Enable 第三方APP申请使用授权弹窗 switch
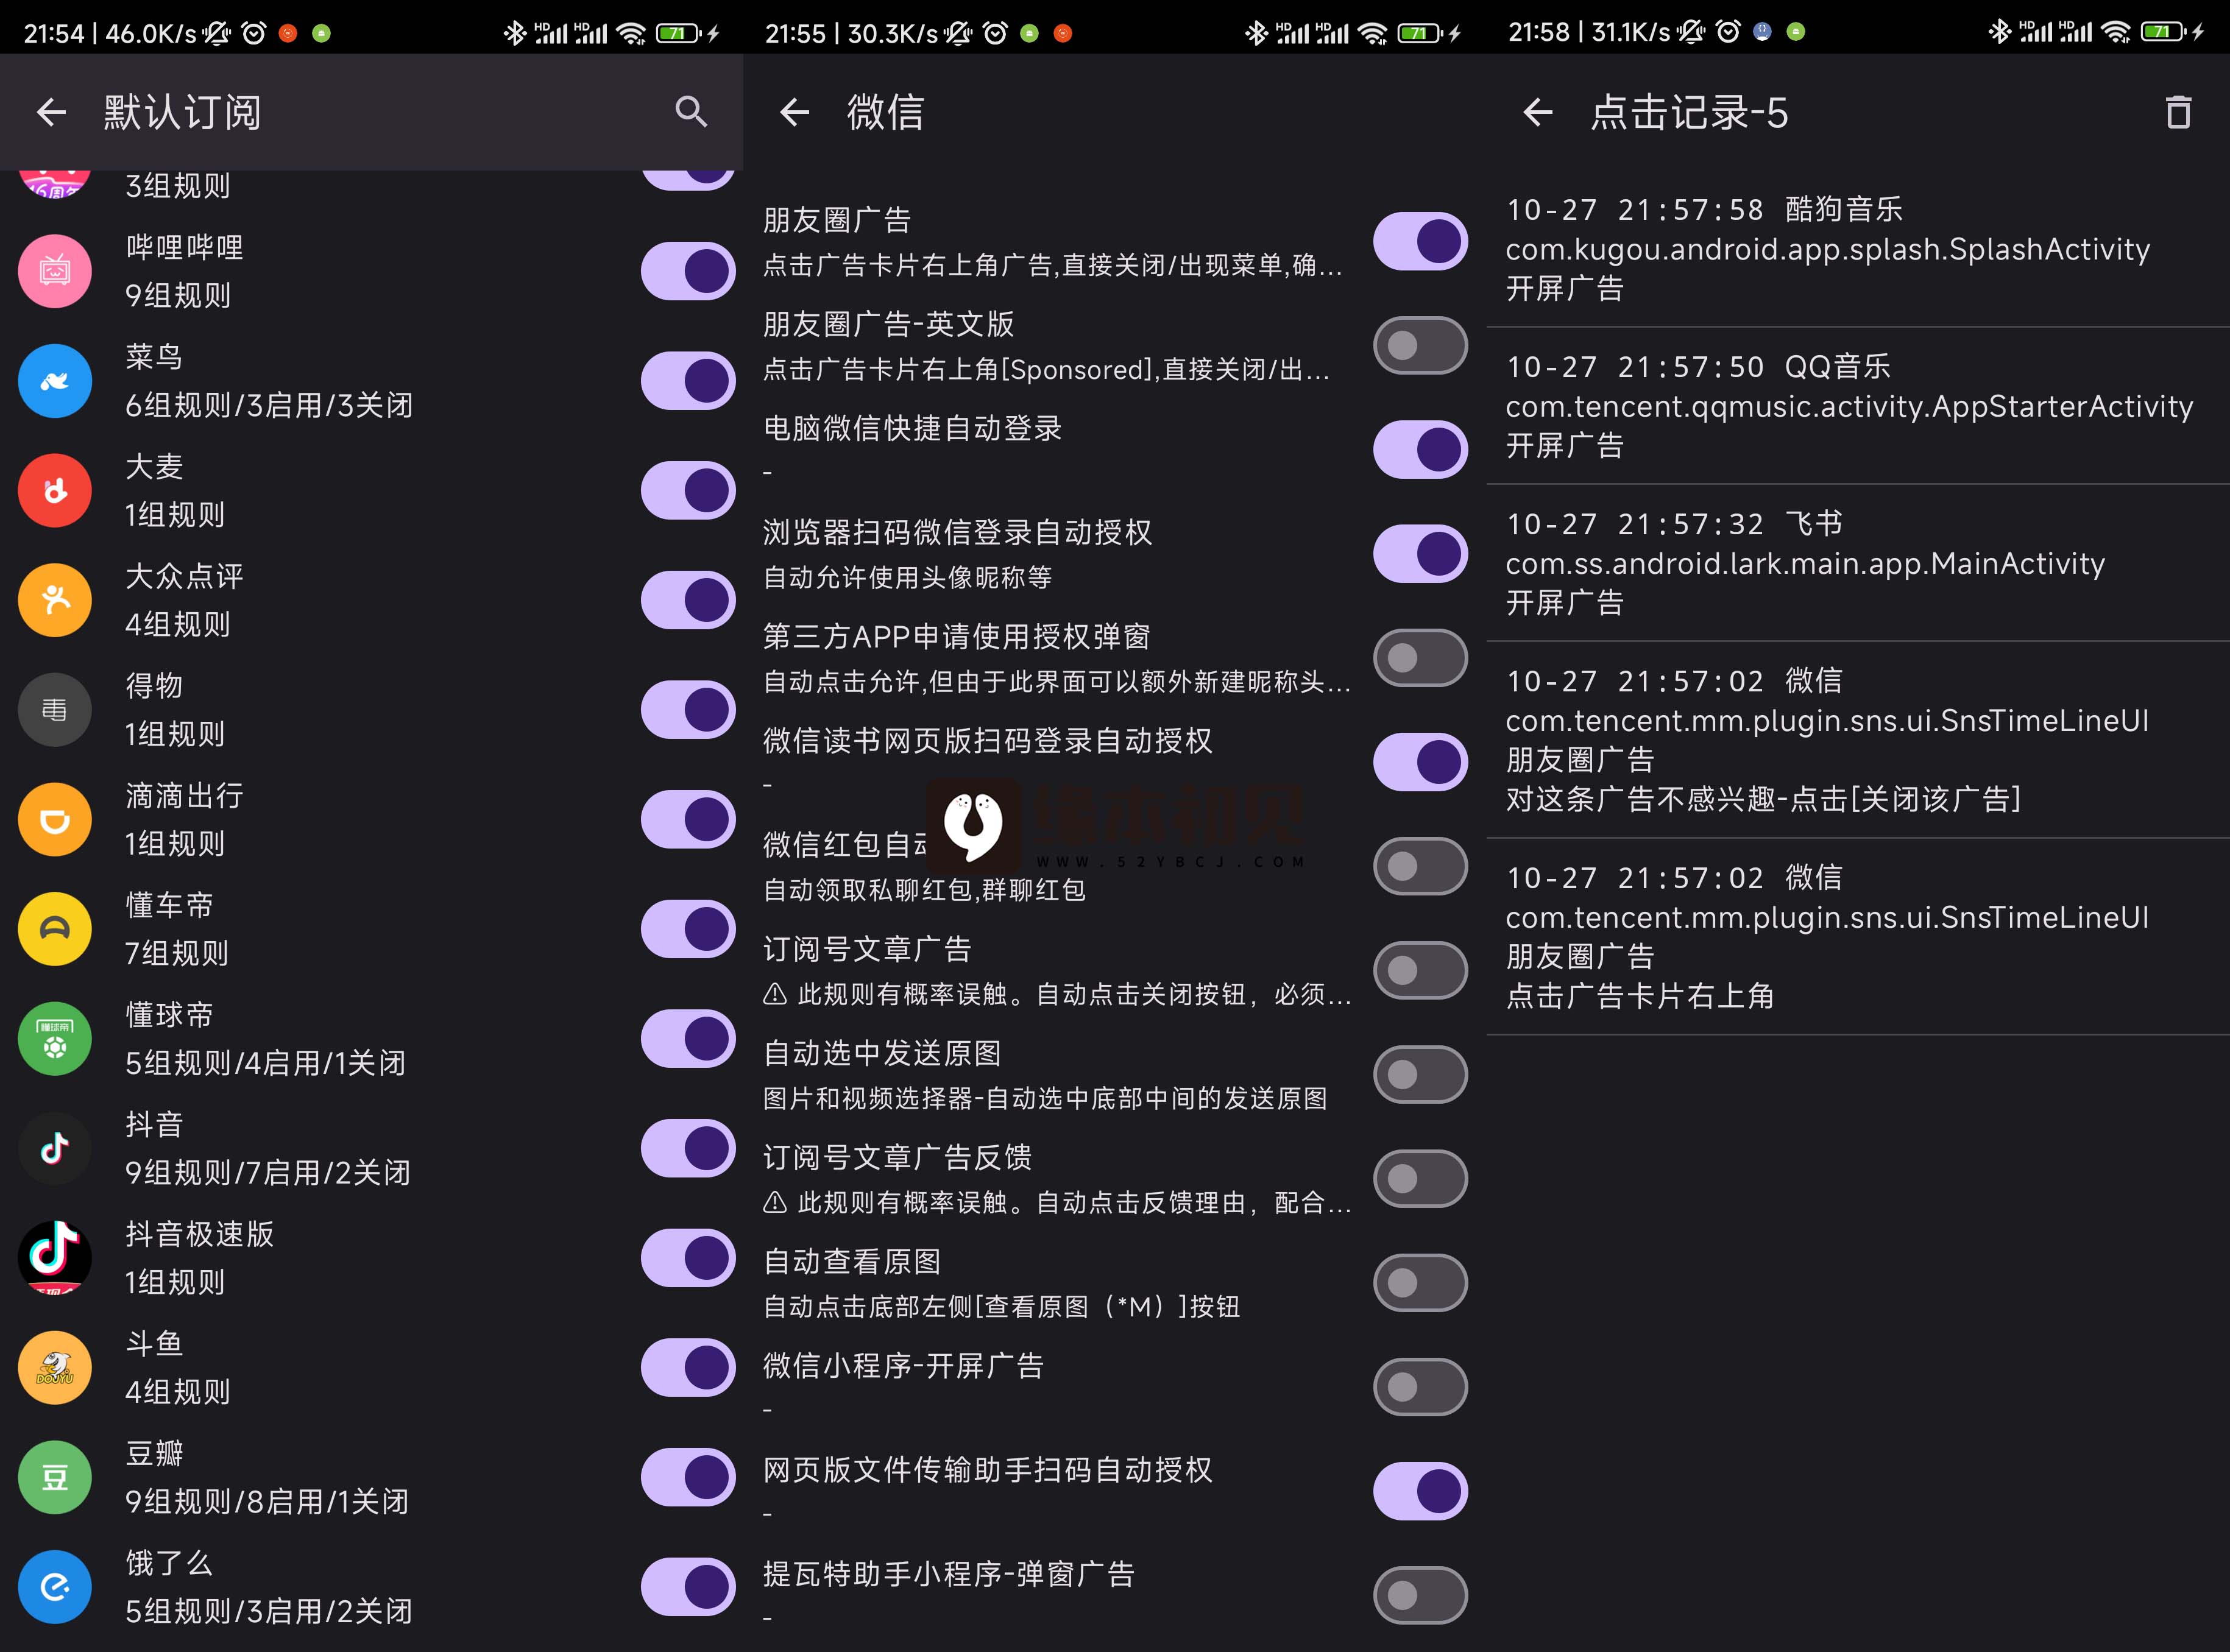 [1420, 658]
